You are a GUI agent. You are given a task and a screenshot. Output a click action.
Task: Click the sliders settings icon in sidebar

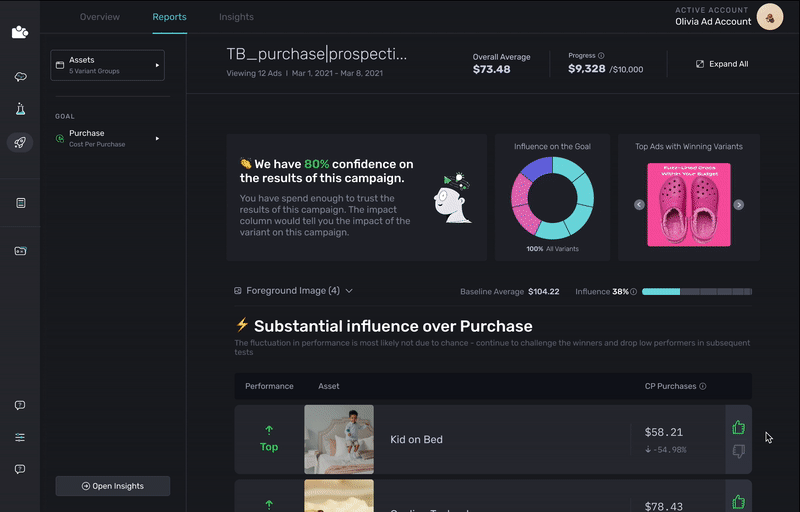click(20, 437)
